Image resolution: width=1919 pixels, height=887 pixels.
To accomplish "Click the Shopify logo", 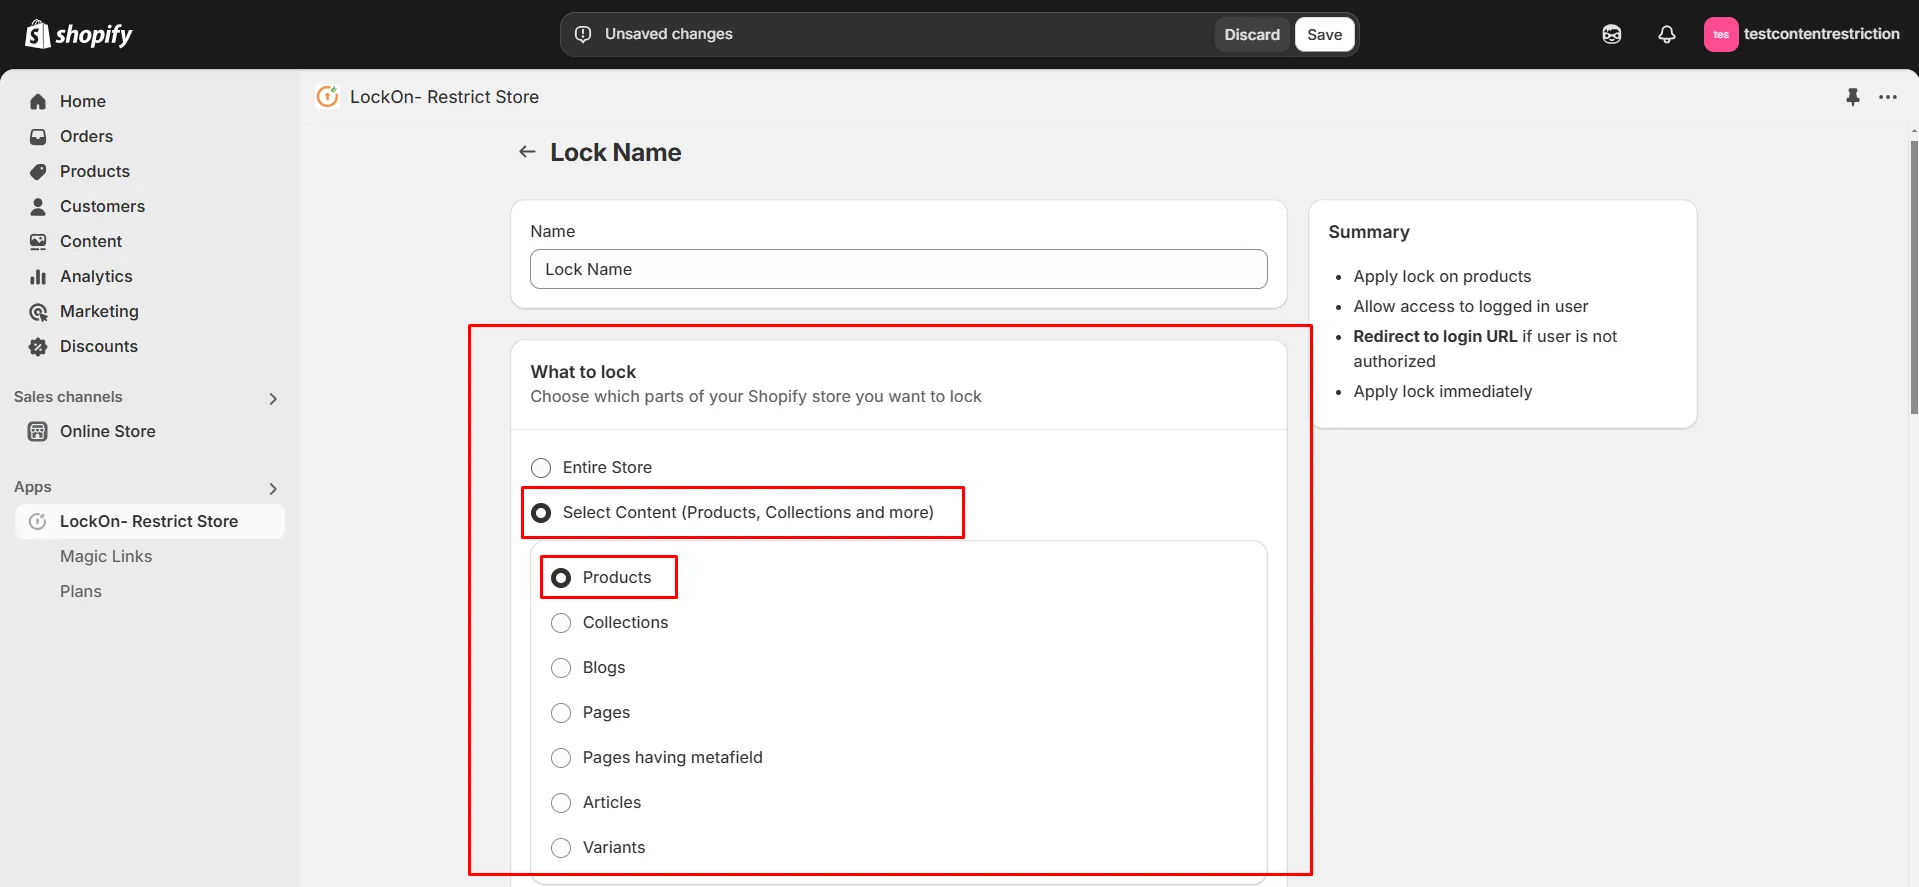I will click(78, 34).
